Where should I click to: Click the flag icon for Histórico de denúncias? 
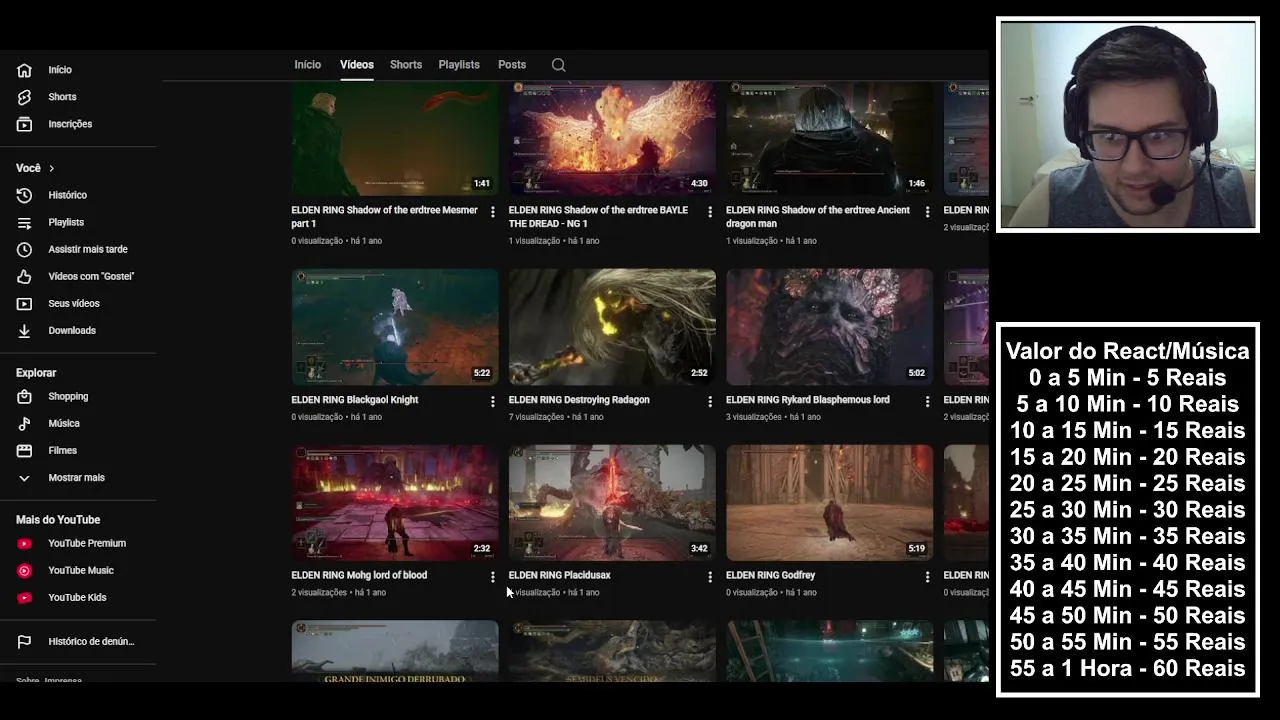click(x=25, y=641)
